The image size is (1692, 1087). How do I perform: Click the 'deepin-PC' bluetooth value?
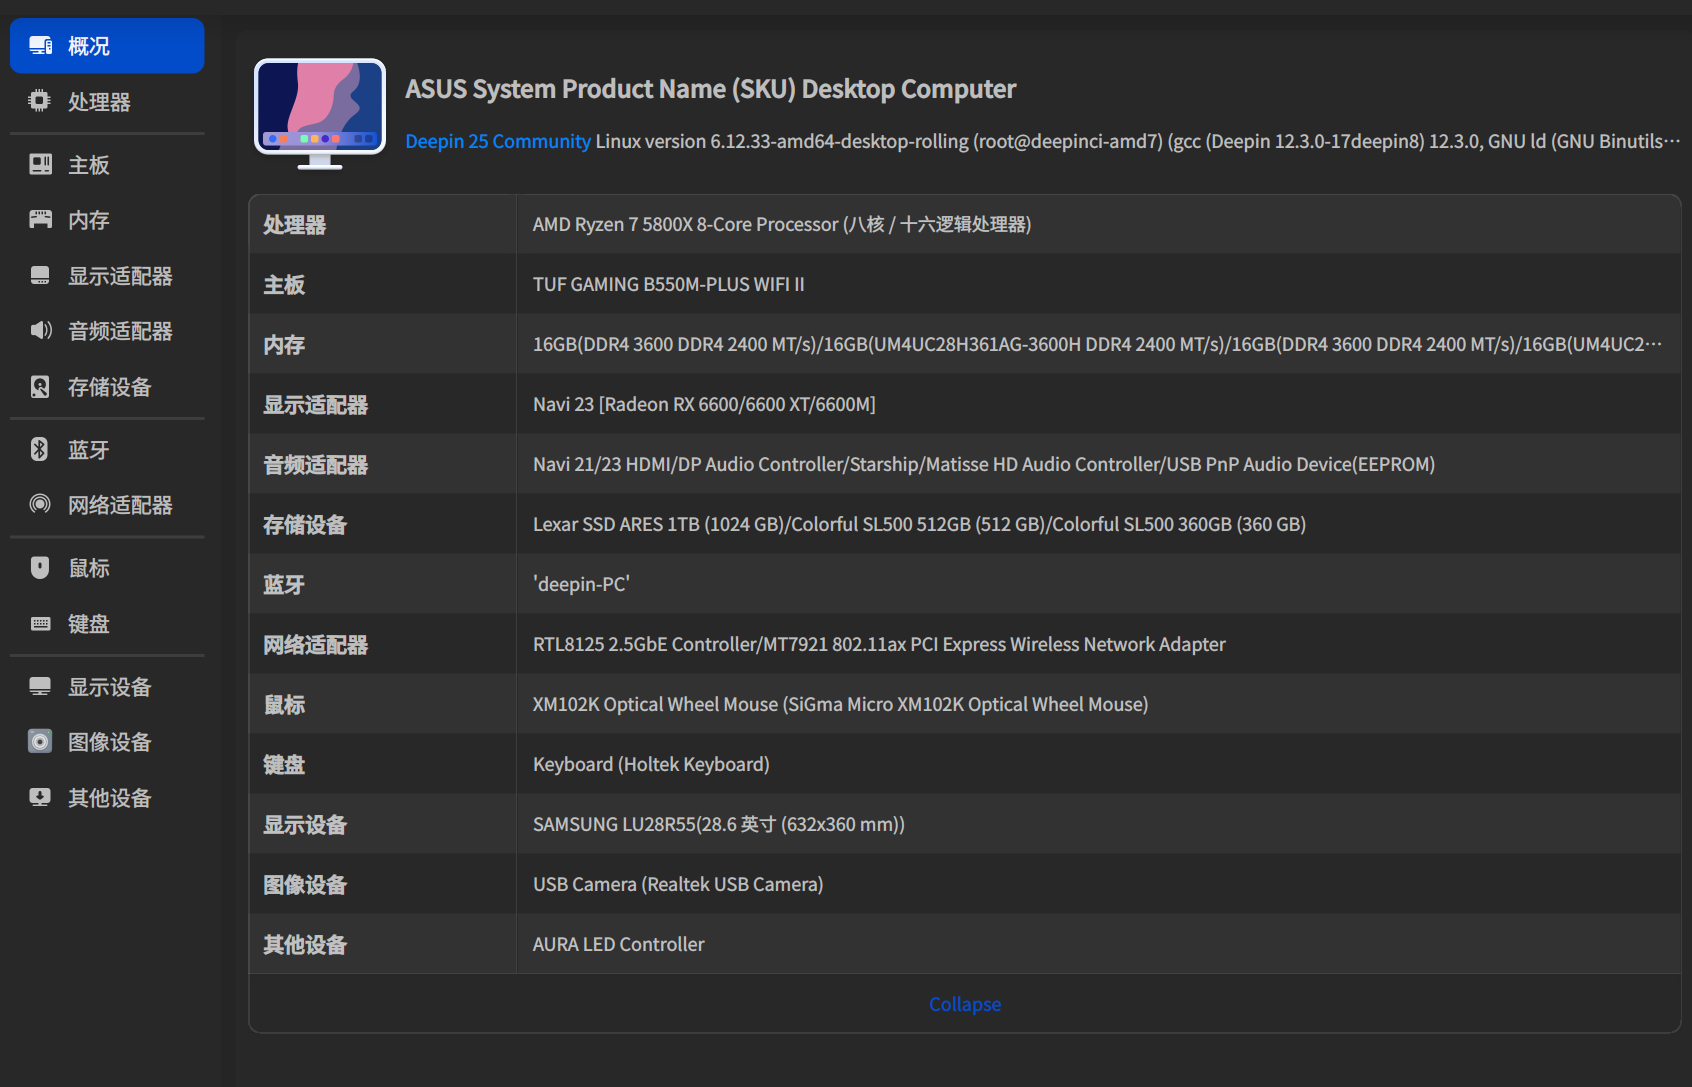click(581, 584)
